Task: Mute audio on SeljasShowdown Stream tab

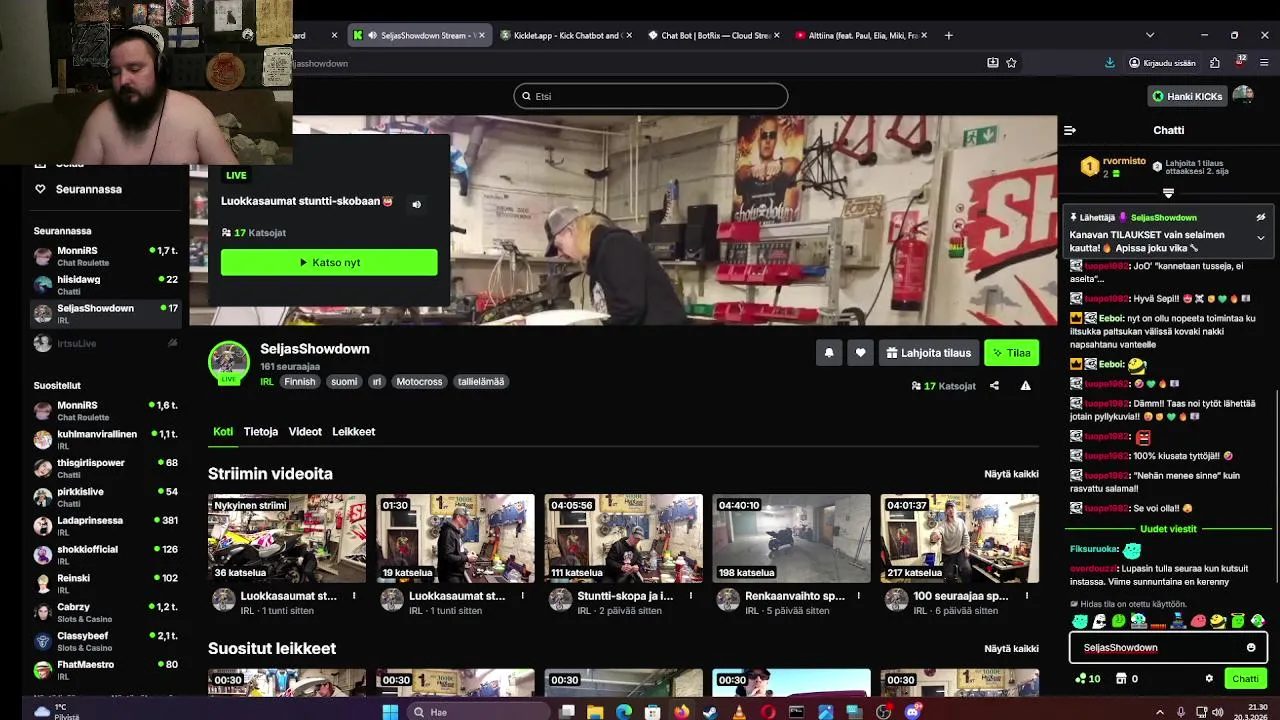Action: coord(372,35)
